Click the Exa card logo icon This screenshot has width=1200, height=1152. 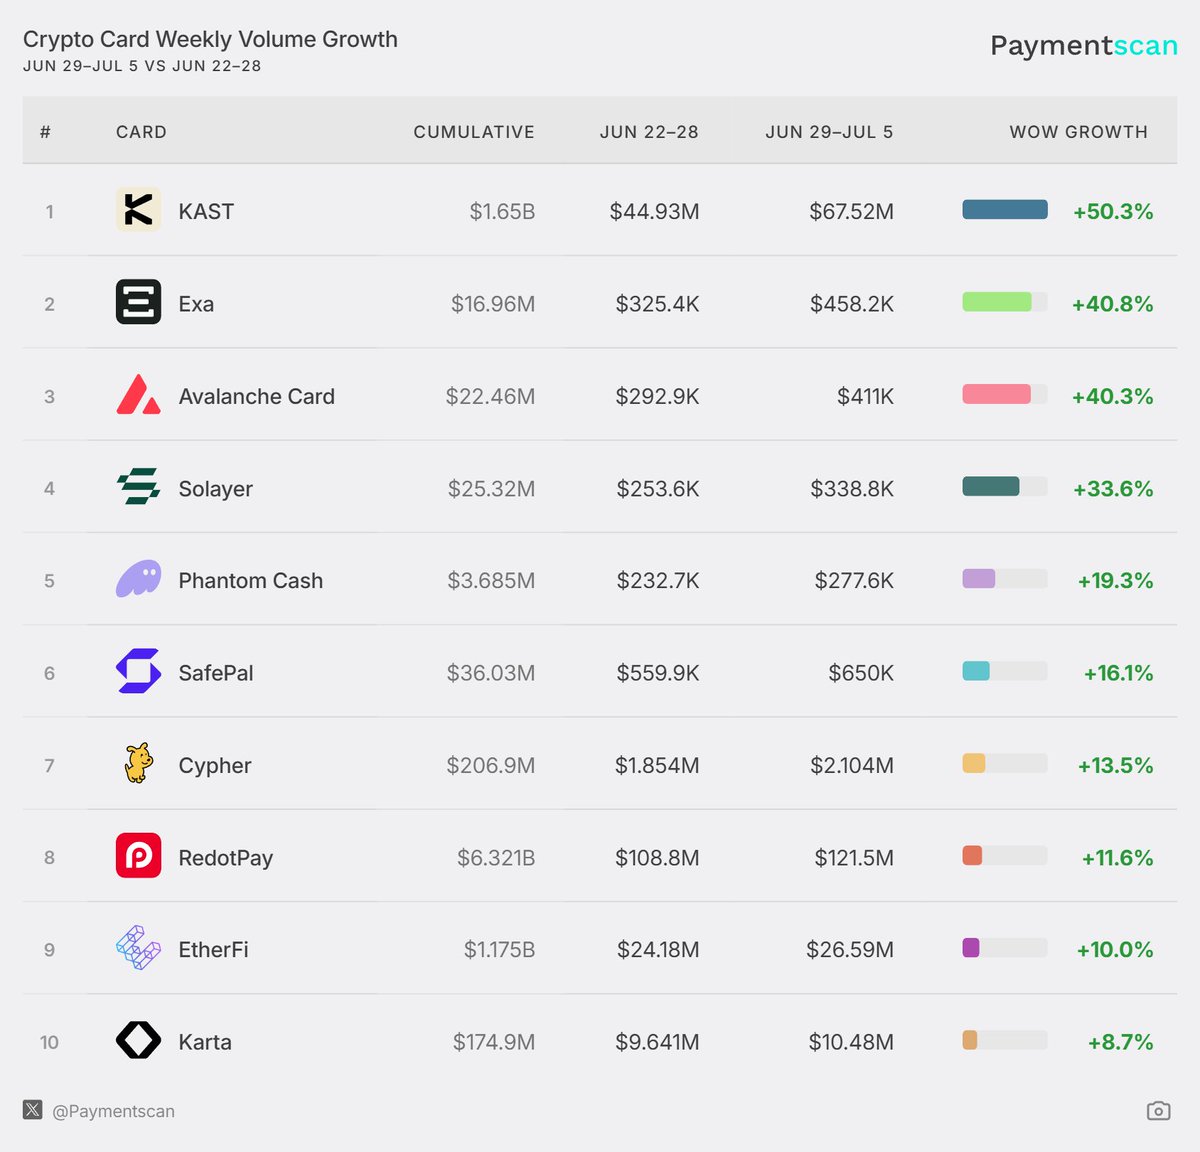coord(138,302)
